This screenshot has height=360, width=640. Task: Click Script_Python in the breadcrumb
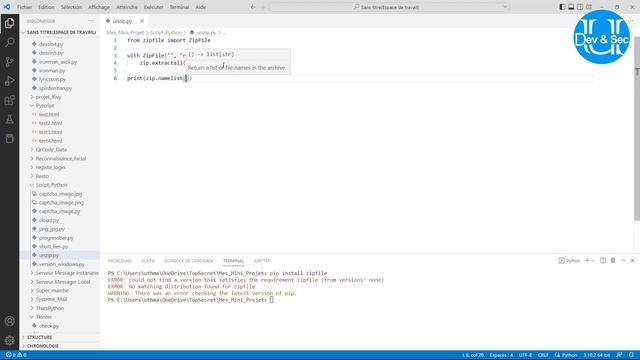tap(166, 32)
